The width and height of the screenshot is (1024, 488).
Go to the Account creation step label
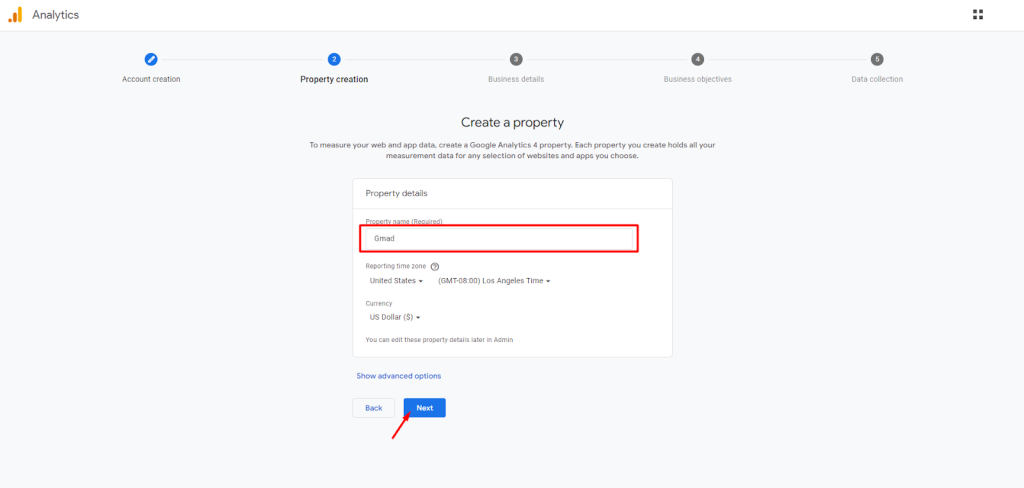[x=151, y=79]
